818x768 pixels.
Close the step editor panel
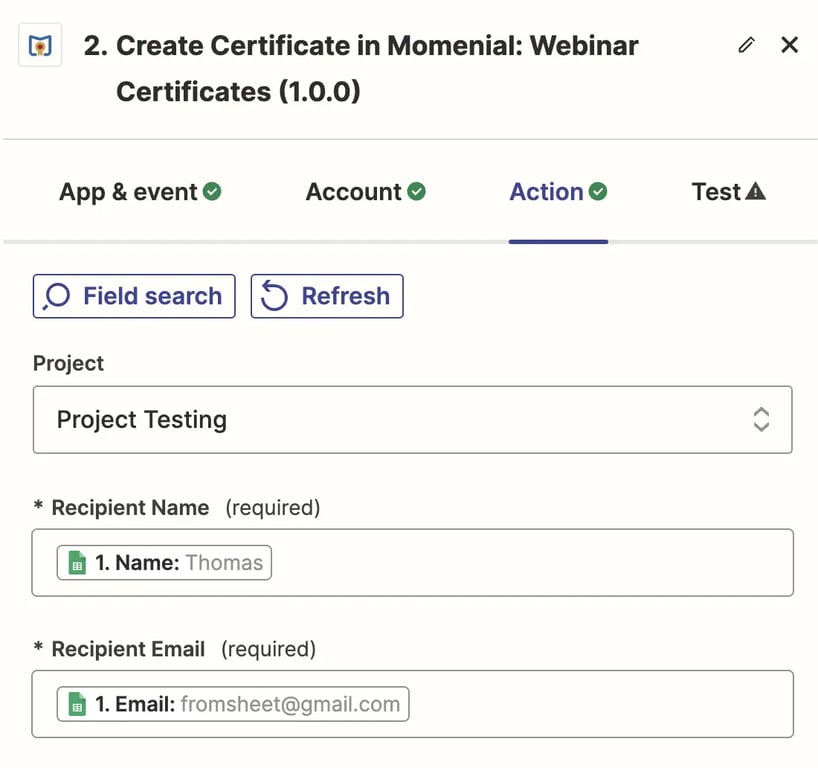789,45
